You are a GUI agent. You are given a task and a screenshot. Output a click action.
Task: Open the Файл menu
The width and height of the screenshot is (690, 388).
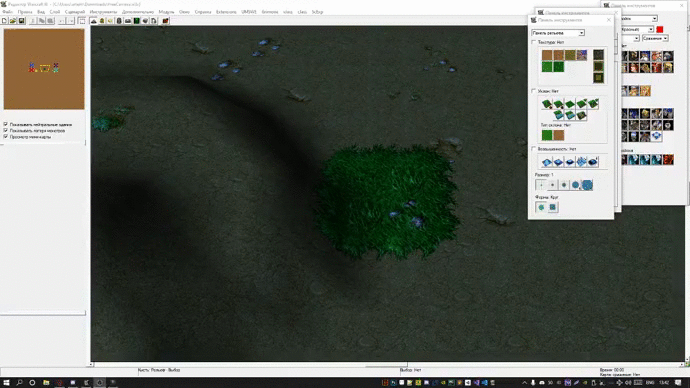point(7,12)
